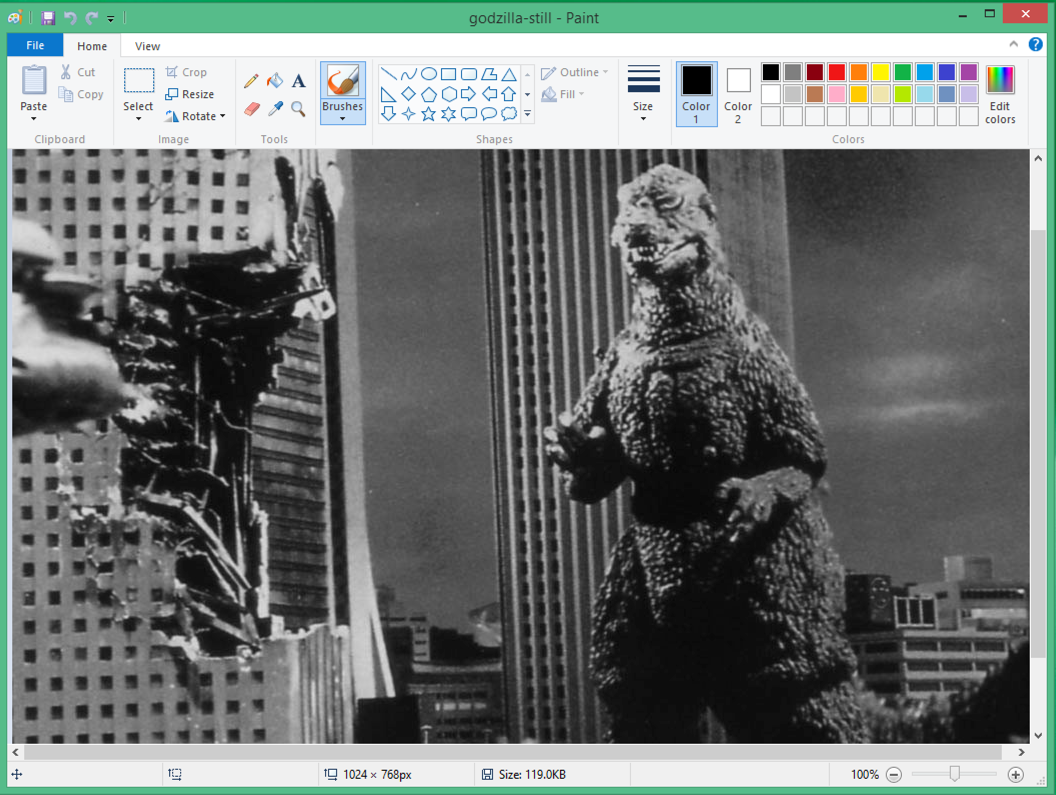Click the vertical scrollbar down arrow

(x=1038, y=736)
